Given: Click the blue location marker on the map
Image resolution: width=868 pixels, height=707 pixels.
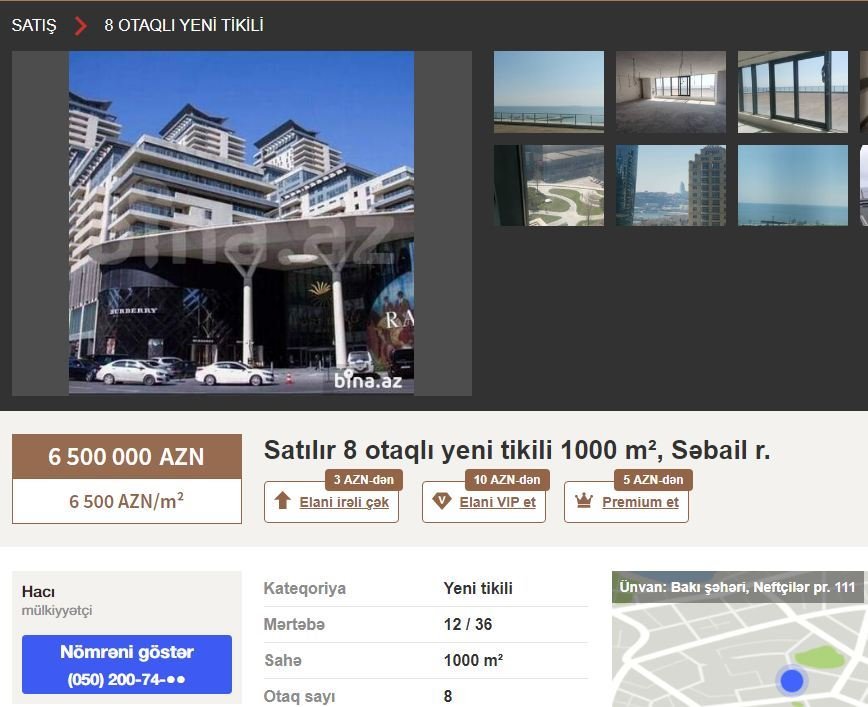Looking at the screenshot, I should 792,680.
